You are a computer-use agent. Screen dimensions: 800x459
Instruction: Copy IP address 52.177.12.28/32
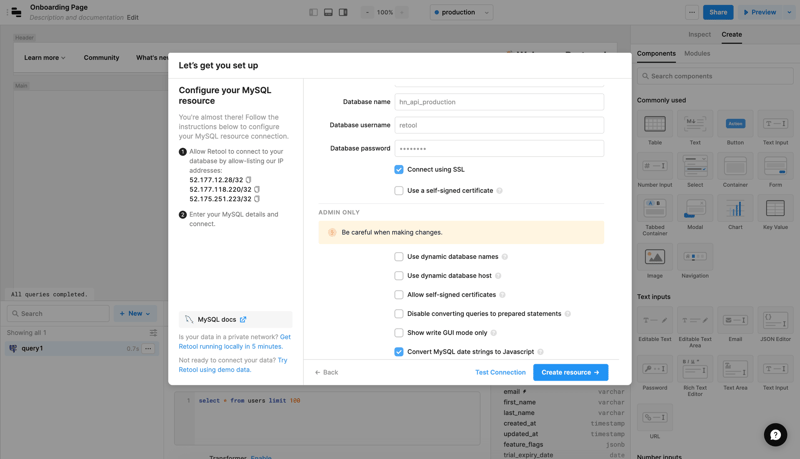coord(248,180)
